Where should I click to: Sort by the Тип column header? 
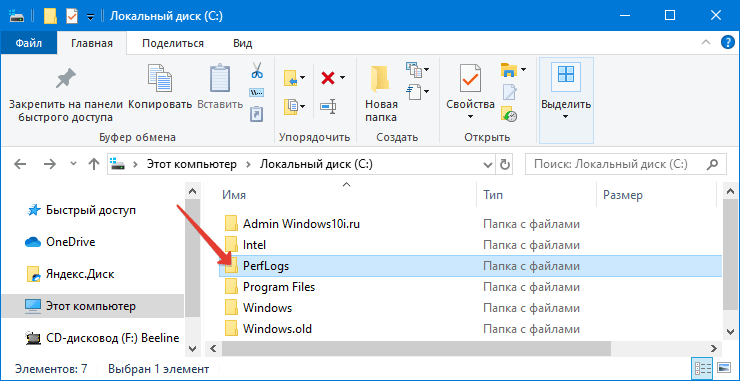[493, 195]
